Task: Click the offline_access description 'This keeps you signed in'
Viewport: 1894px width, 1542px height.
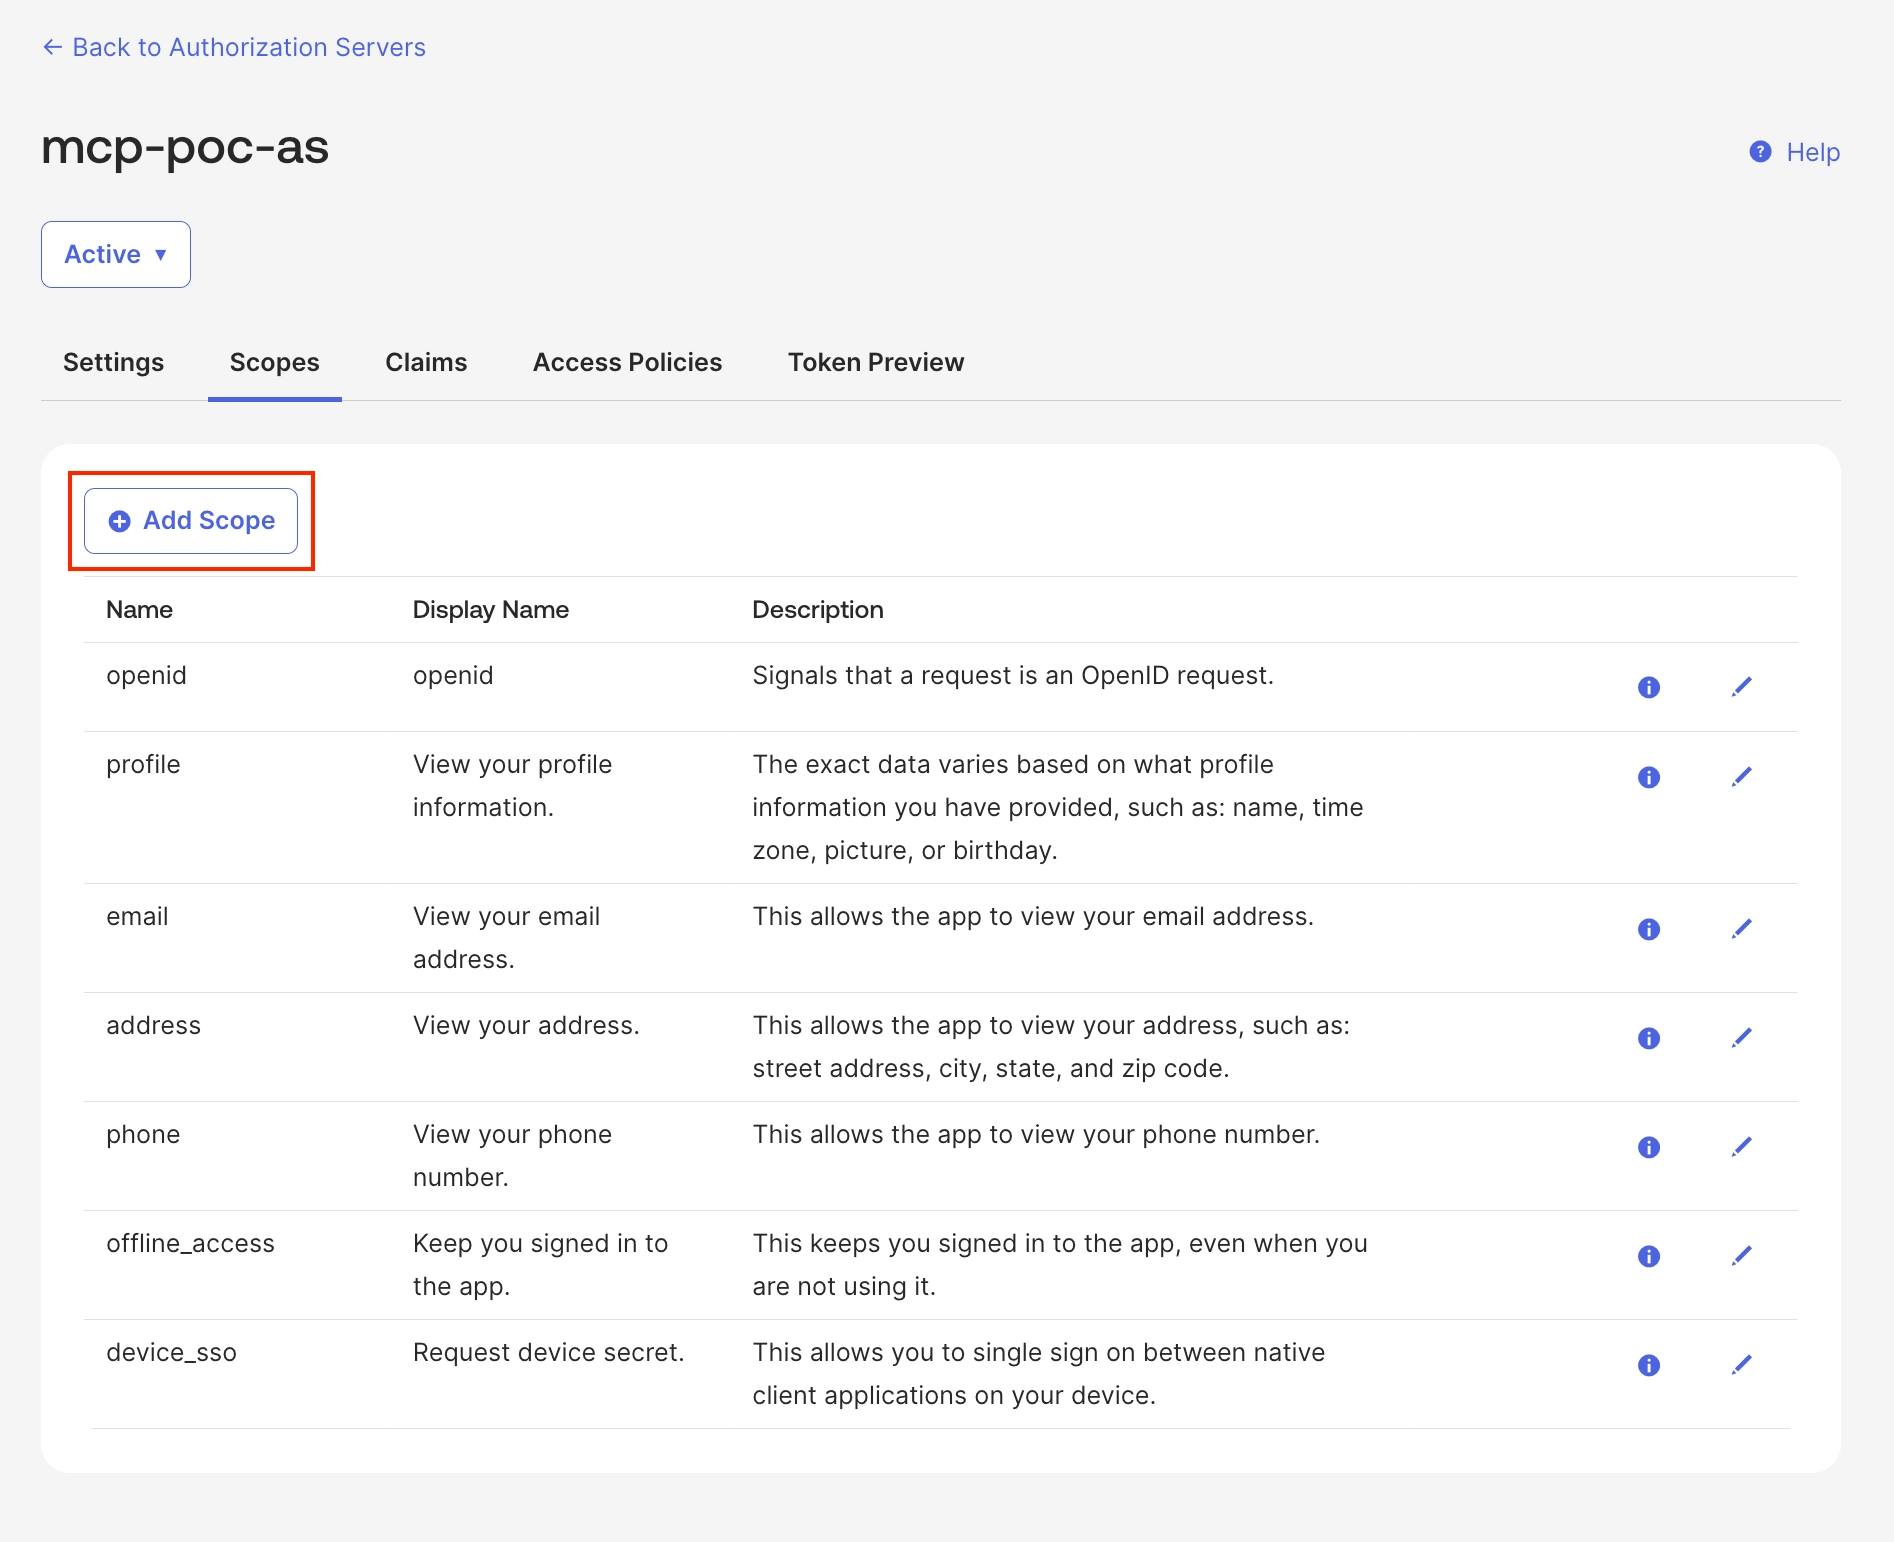Action: [1060, 1265]
